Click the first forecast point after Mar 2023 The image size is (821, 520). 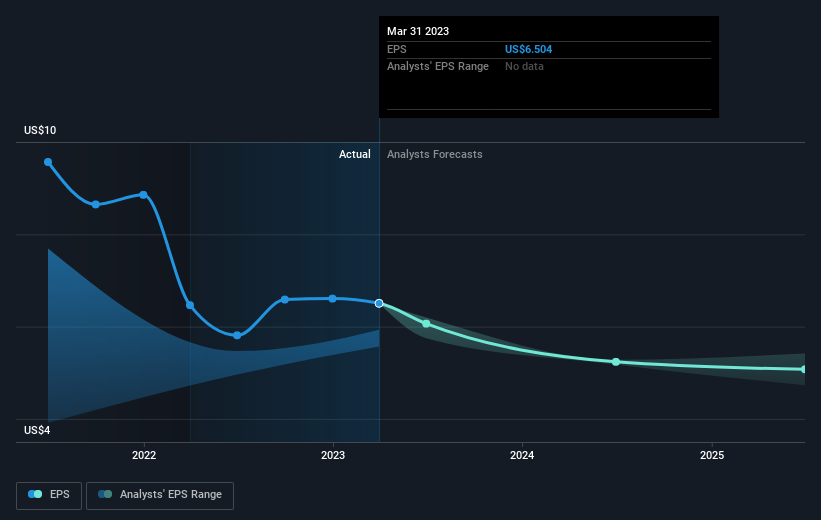[426, 324]
